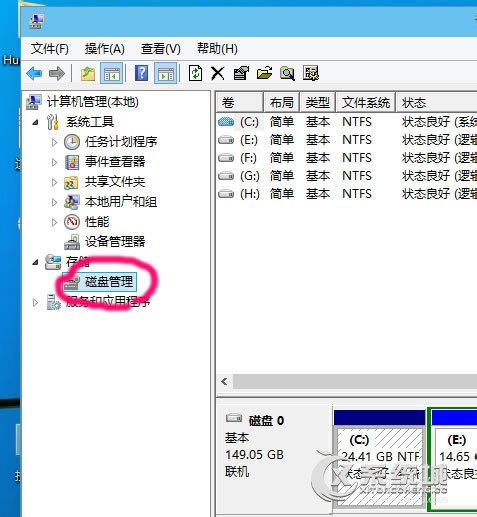Sort by the 卷 column header
This screenshot has height=517, width=477.
[240, 102]
